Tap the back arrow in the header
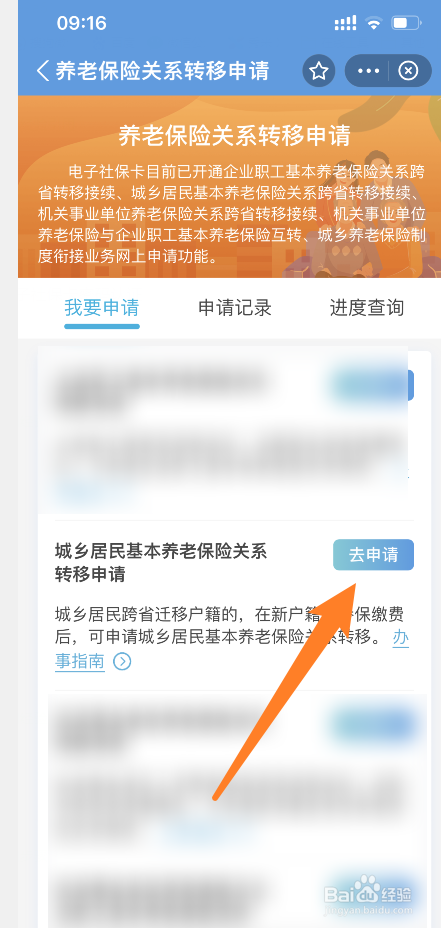This screenshot has height=928, width=441. click(43, 71)
